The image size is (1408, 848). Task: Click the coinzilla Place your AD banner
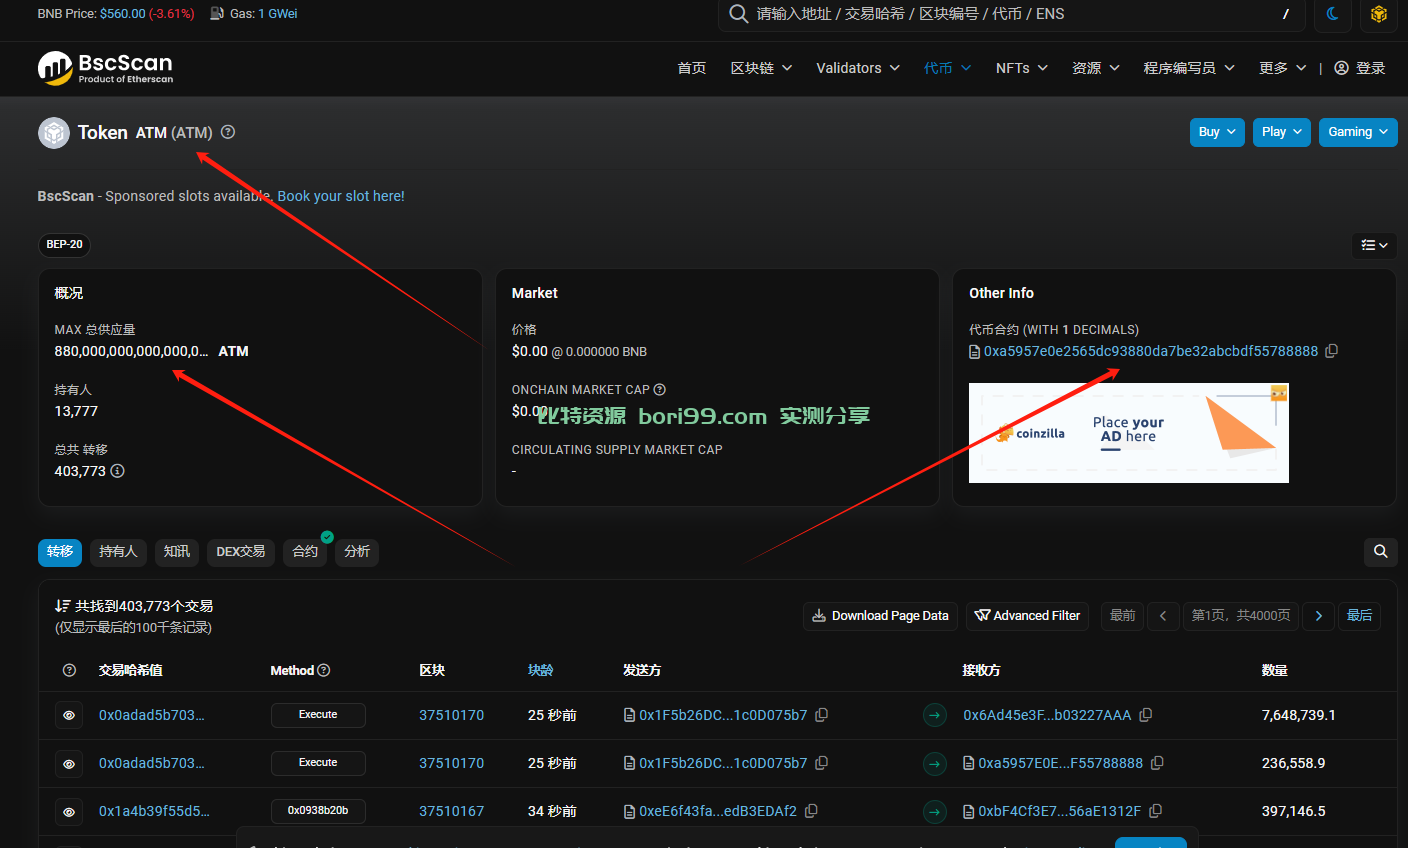tap(1129, 433)
